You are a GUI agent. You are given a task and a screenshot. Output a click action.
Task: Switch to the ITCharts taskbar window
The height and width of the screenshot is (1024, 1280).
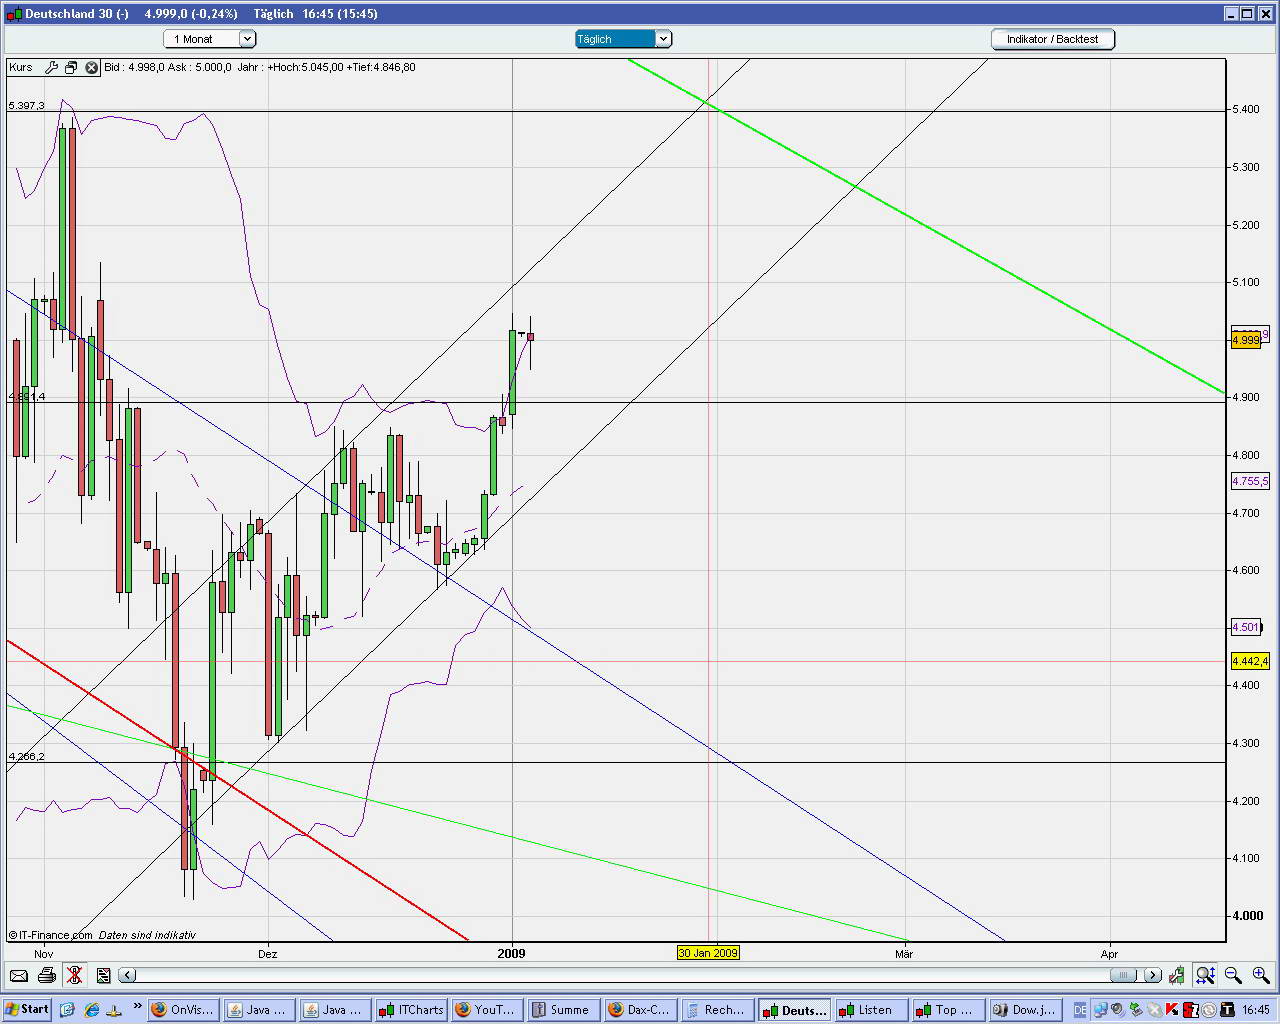pyautogui.click(x=411, y=1010)
